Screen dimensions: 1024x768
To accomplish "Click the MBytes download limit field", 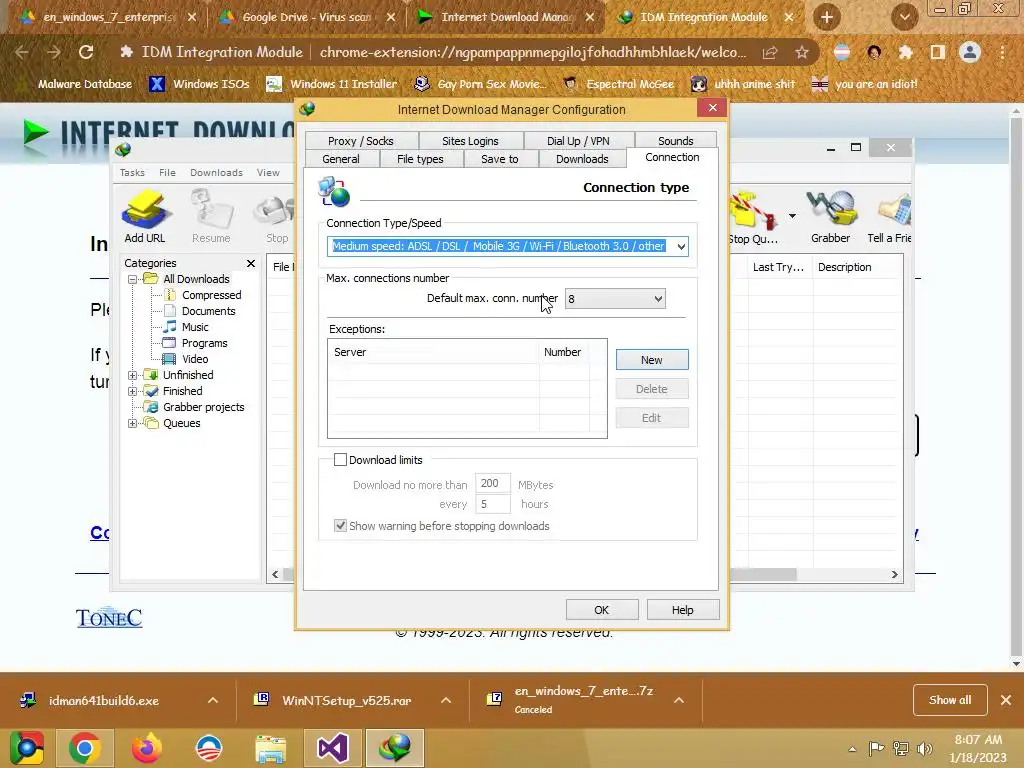I will click(x=492, y=483).
